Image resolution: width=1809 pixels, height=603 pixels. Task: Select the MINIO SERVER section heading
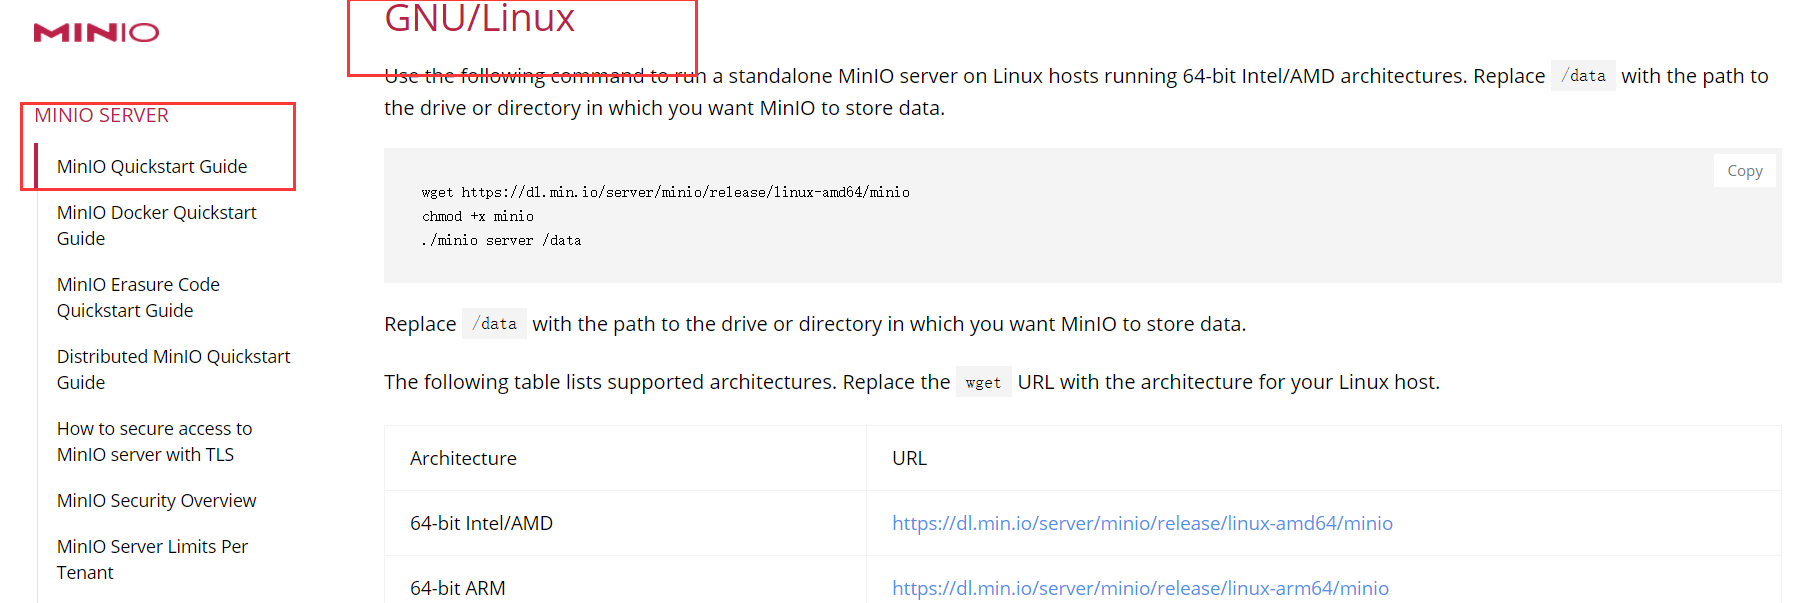click(101, 115)
